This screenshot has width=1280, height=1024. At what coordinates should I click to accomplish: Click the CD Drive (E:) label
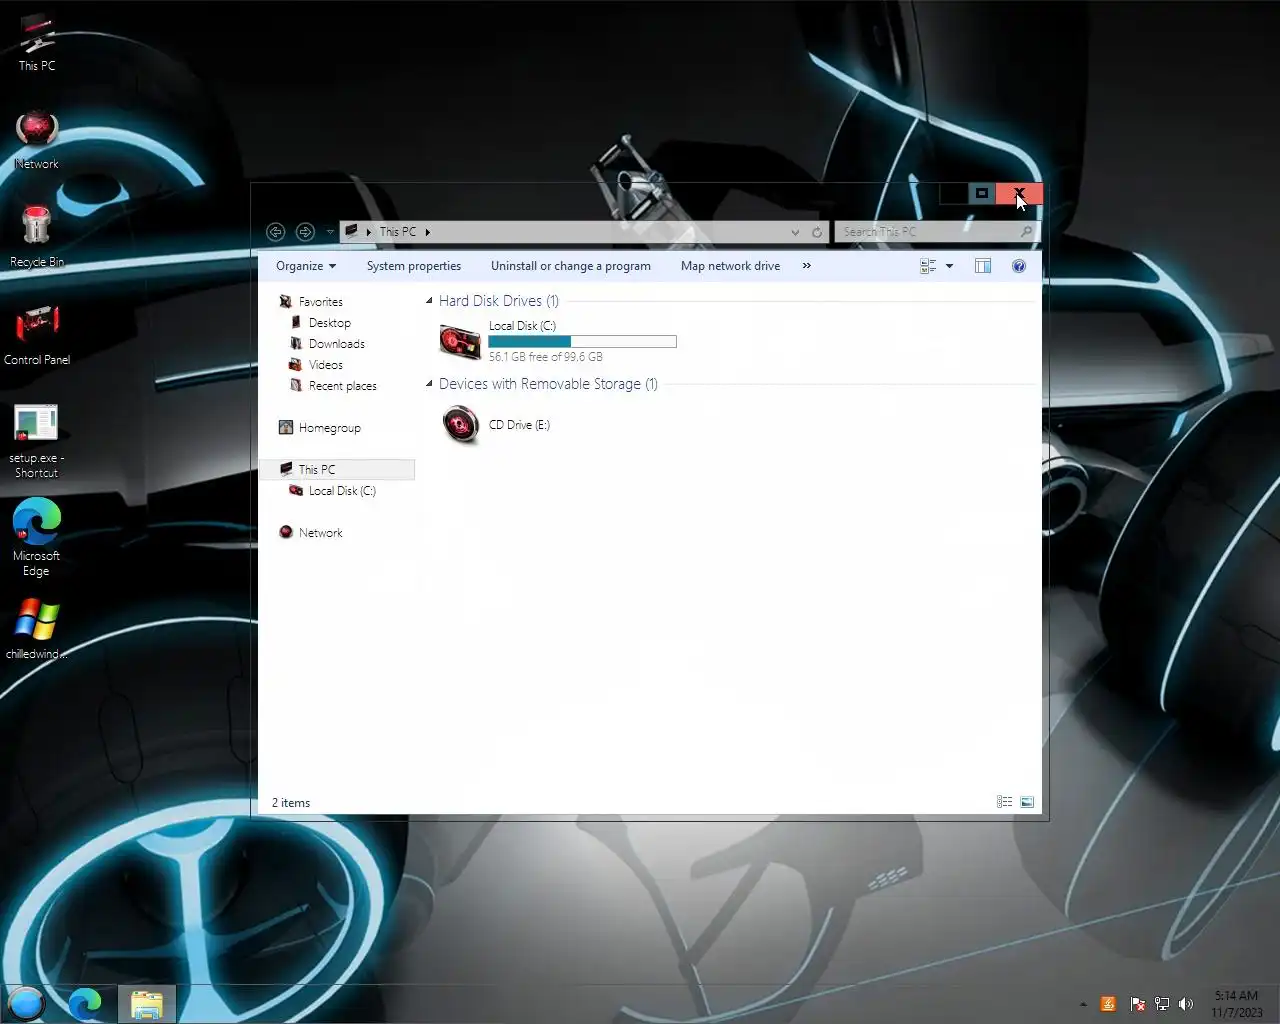(x=519, y=425)
